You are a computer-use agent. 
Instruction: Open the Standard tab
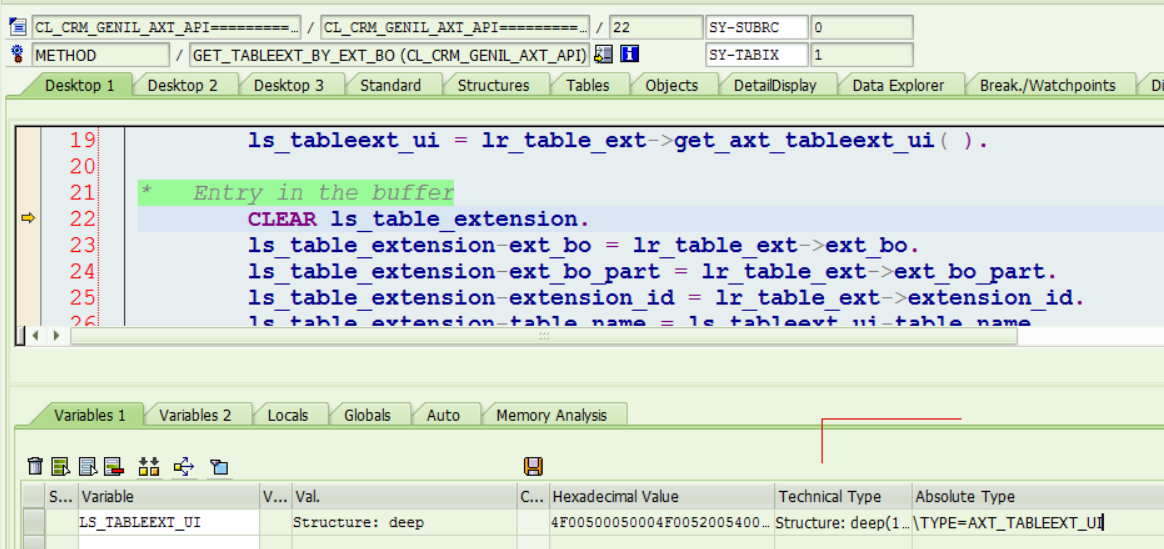coord(390,85)
